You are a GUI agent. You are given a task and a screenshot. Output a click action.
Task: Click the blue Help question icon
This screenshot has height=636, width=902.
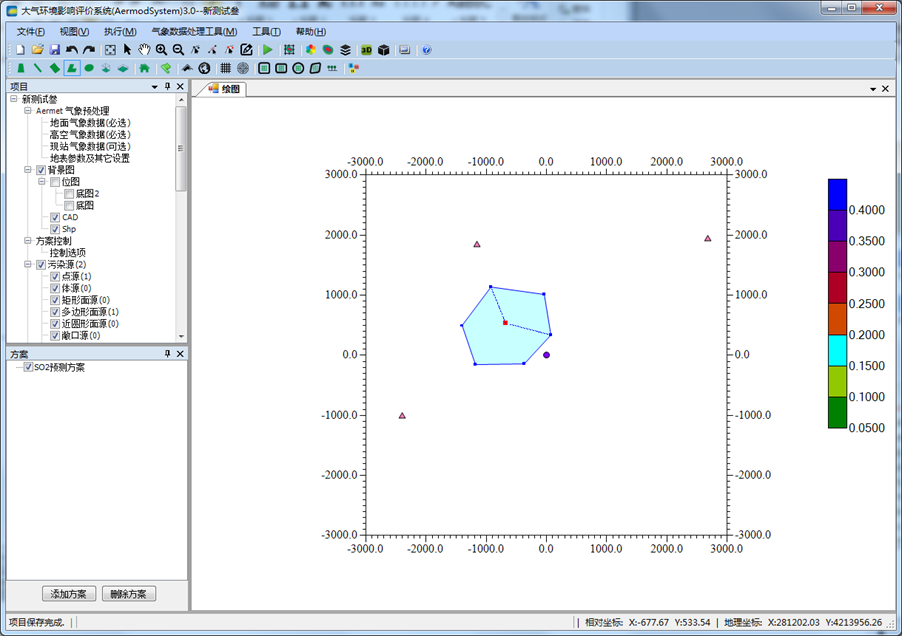coord(427,49)
